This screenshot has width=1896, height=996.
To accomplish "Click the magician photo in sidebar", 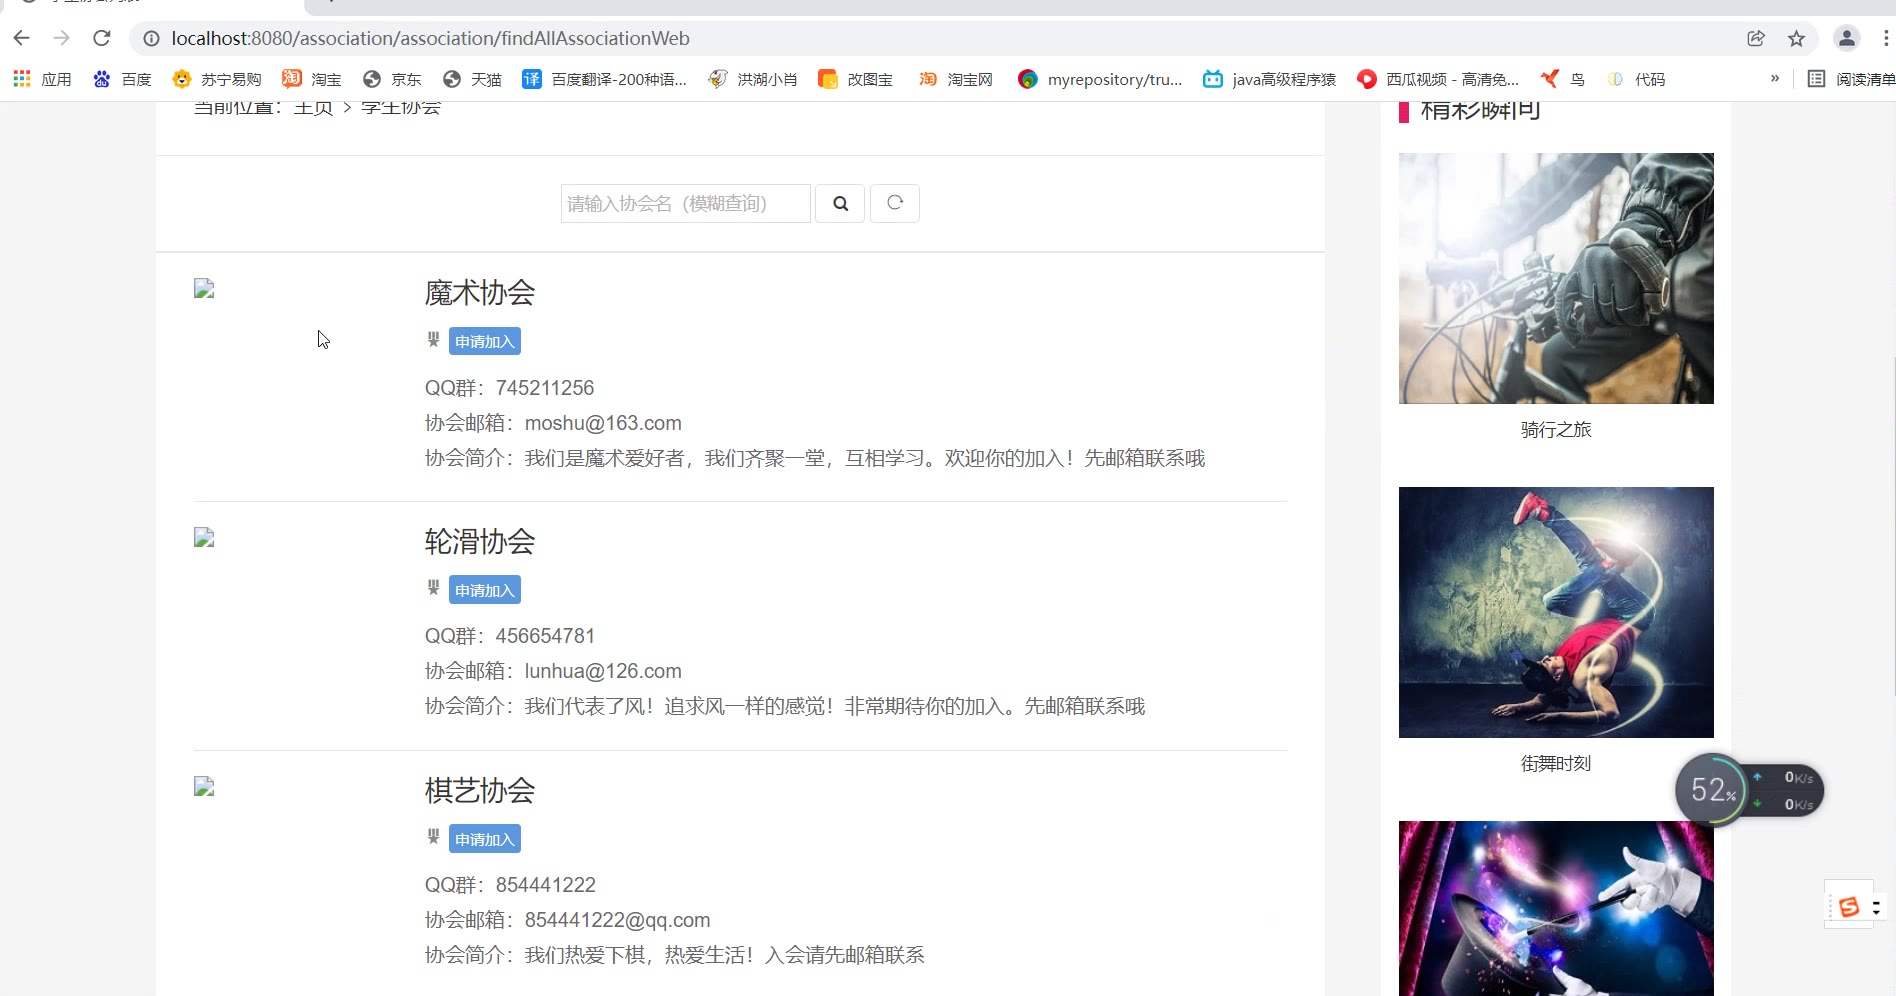I will 1556,908.
